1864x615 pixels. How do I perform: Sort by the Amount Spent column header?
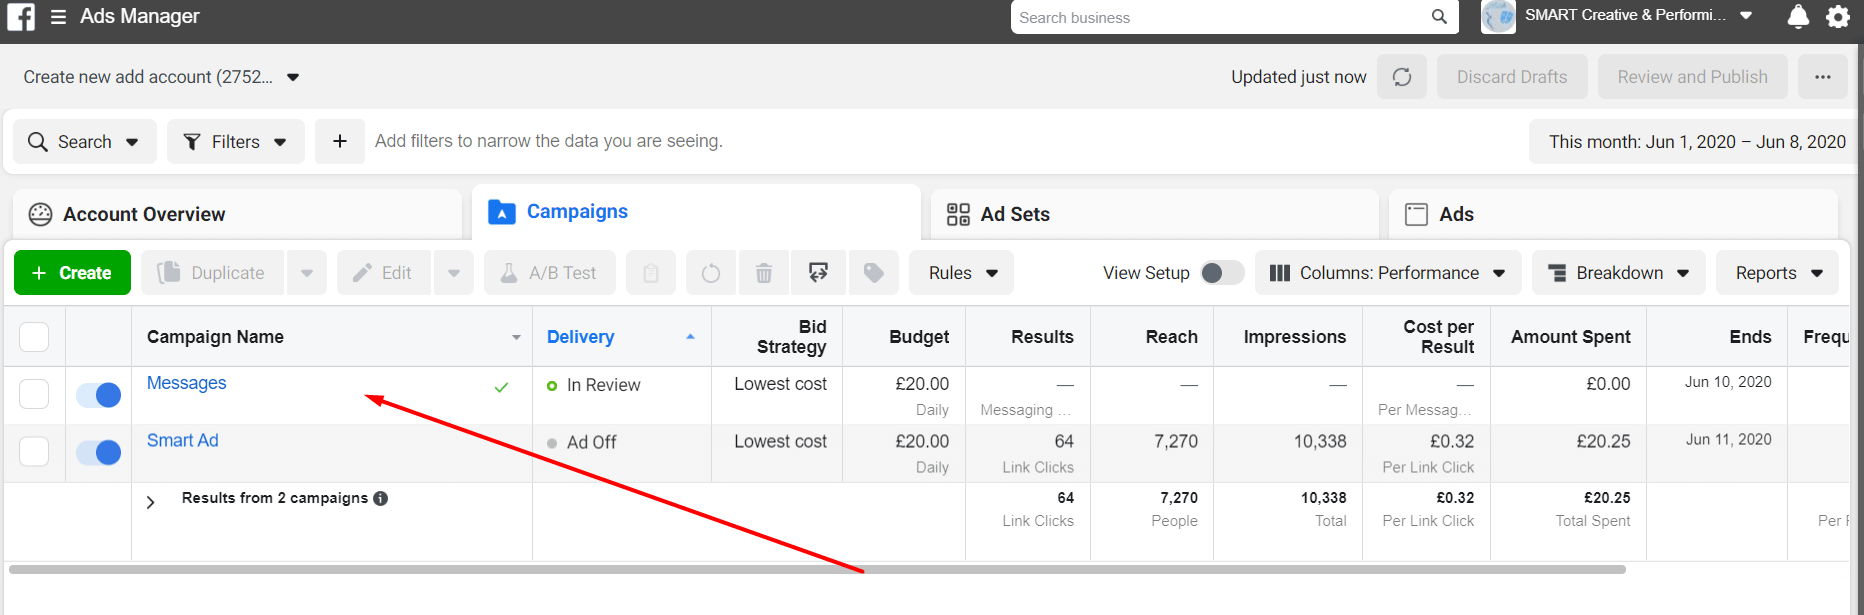(1570, 337)
